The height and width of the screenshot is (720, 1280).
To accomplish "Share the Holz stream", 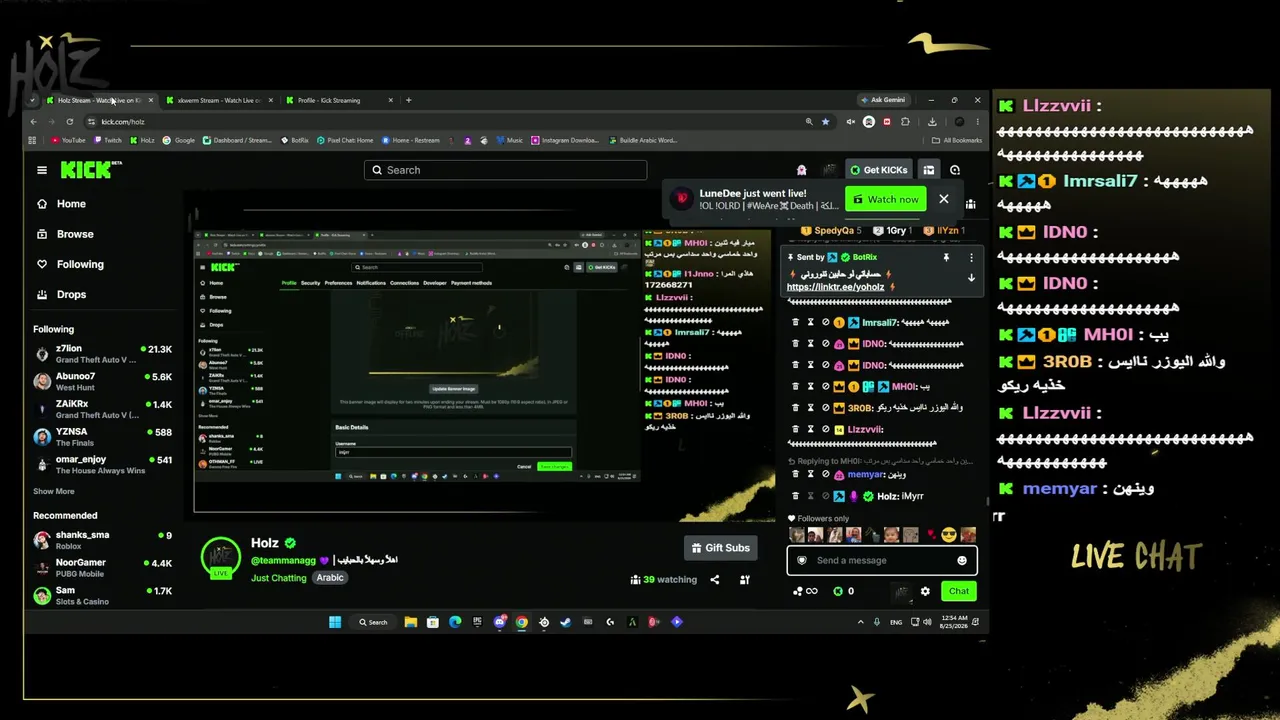I will pos(715,580).
